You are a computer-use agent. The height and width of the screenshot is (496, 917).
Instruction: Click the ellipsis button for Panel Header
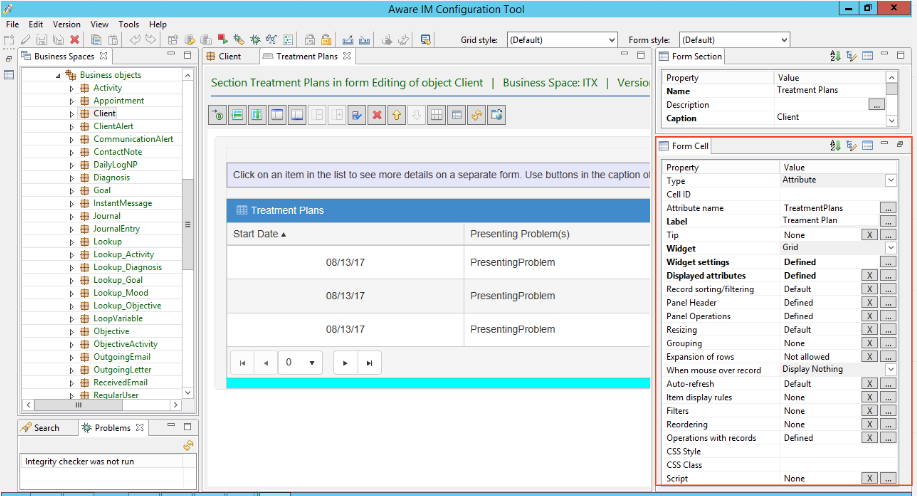point(888,302)
